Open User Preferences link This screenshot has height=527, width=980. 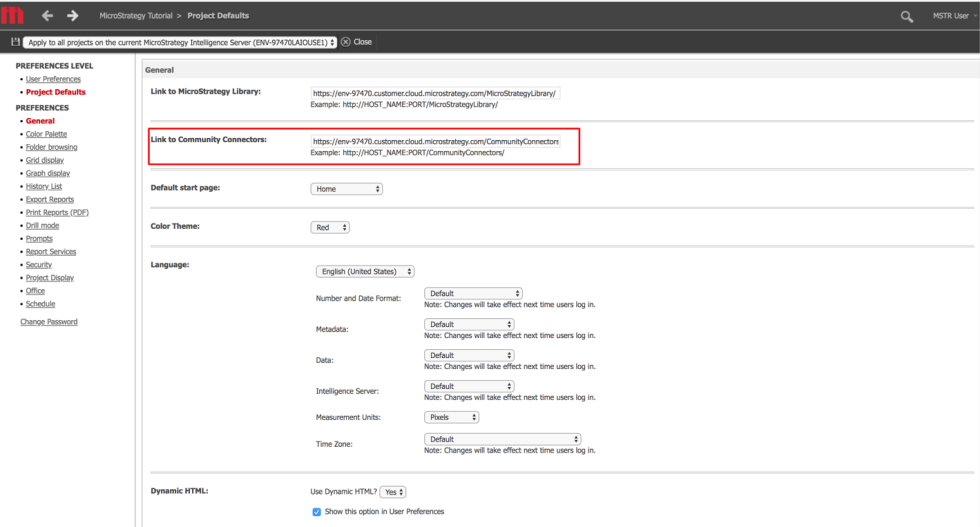(x=53, y=79)
